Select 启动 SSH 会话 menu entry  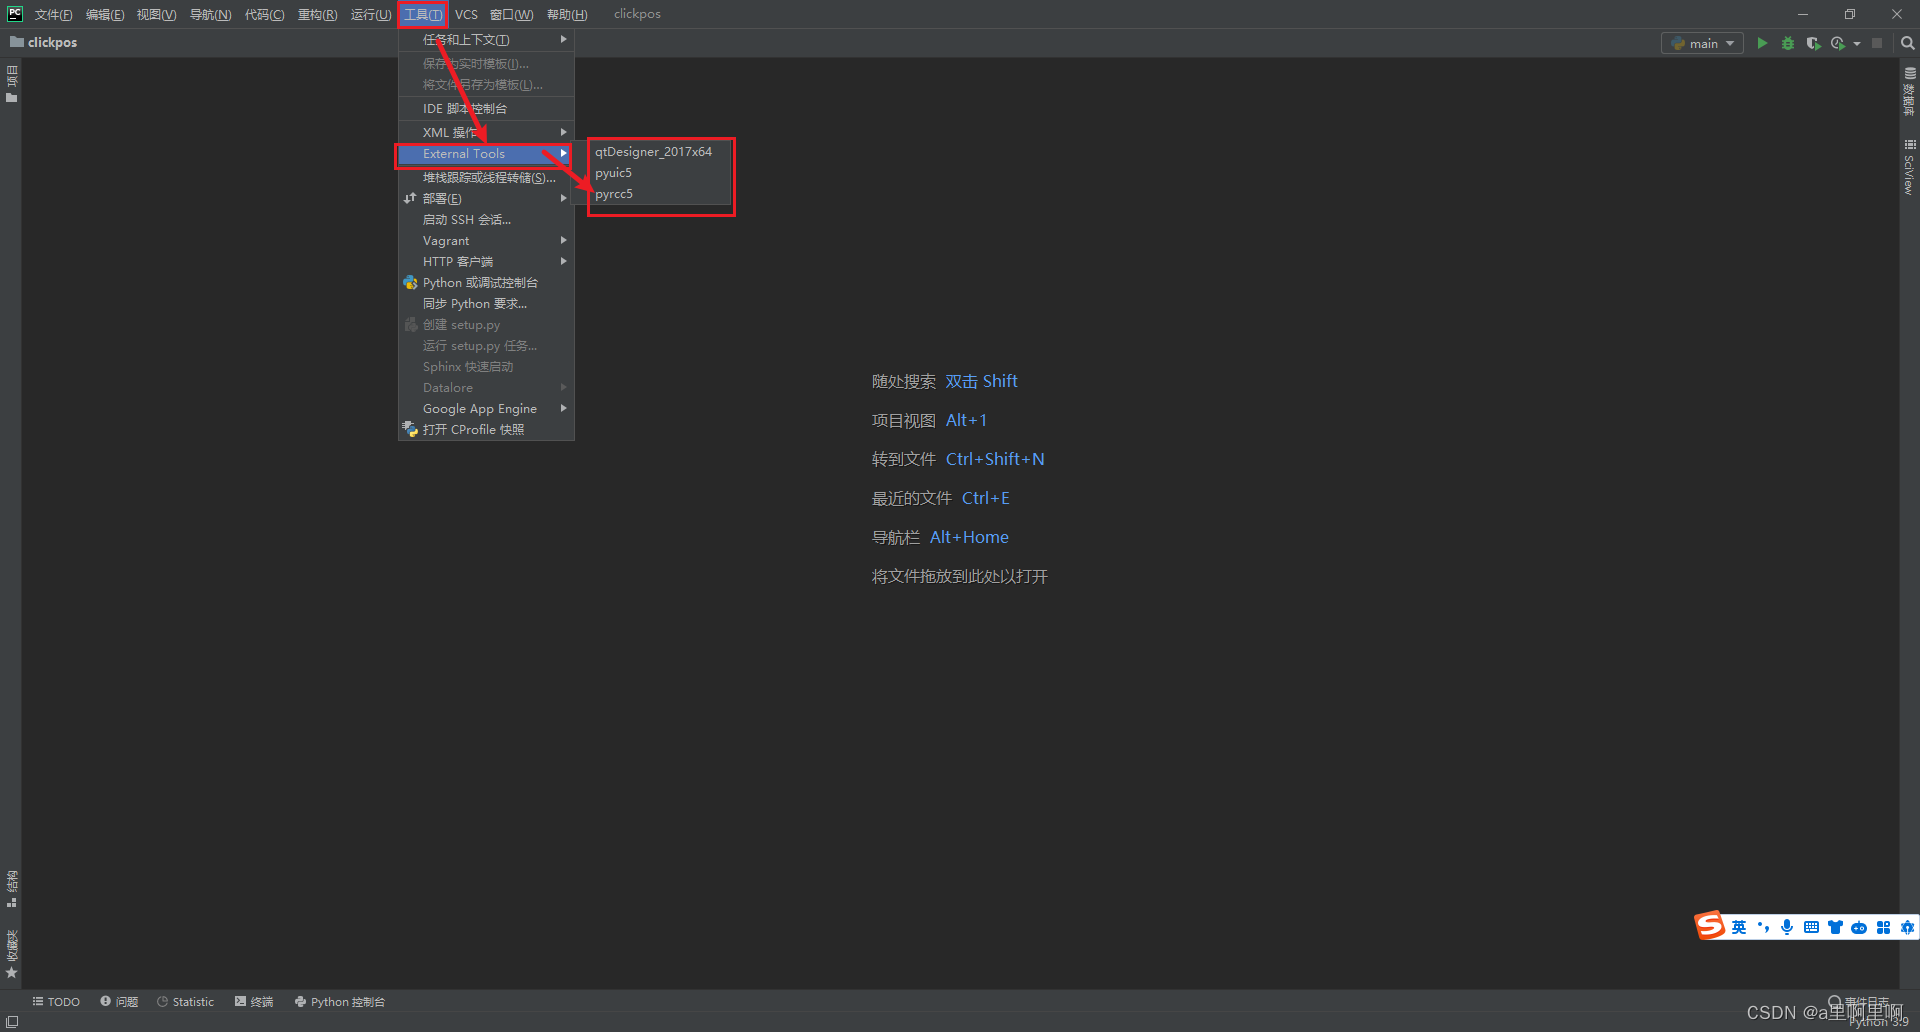pos(486,219)
